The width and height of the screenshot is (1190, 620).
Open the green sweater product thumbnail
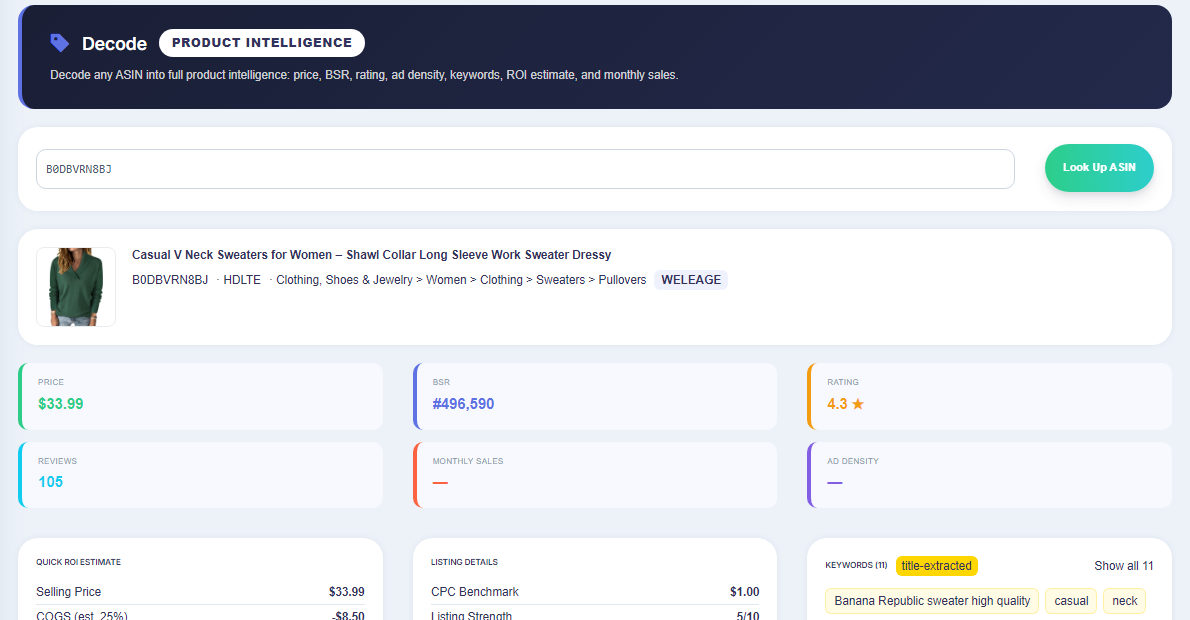(76, 287)
